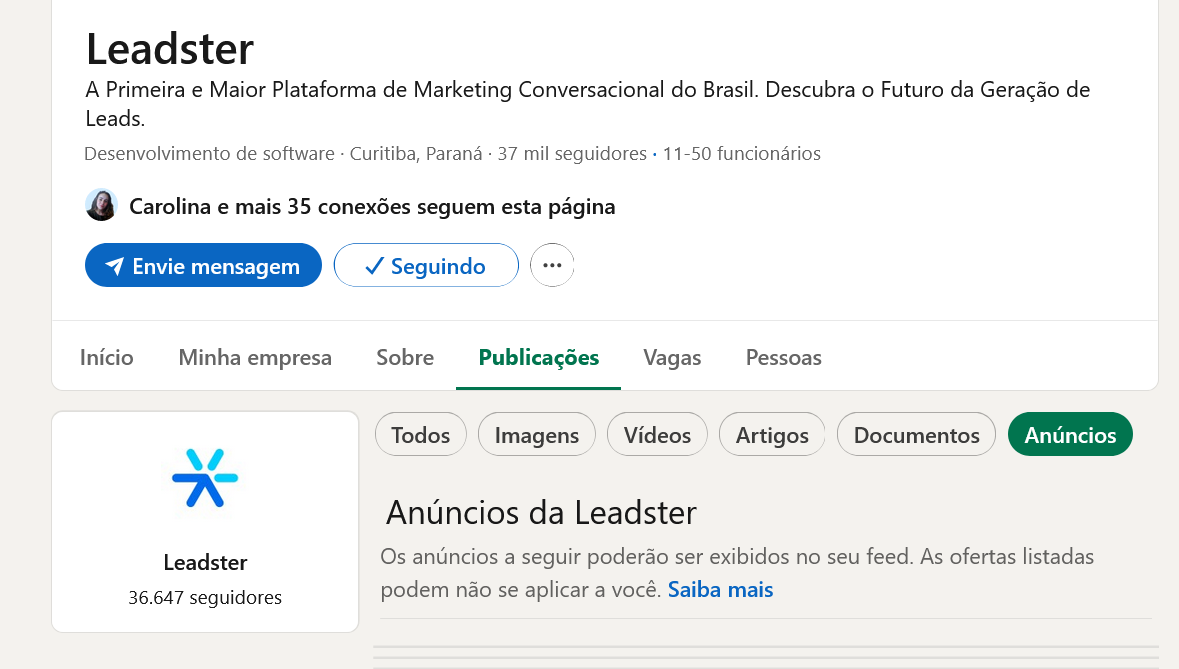Open the list of connections following this page
The height and width of the screenshot is (669, 1179).
tap(372, 207)
